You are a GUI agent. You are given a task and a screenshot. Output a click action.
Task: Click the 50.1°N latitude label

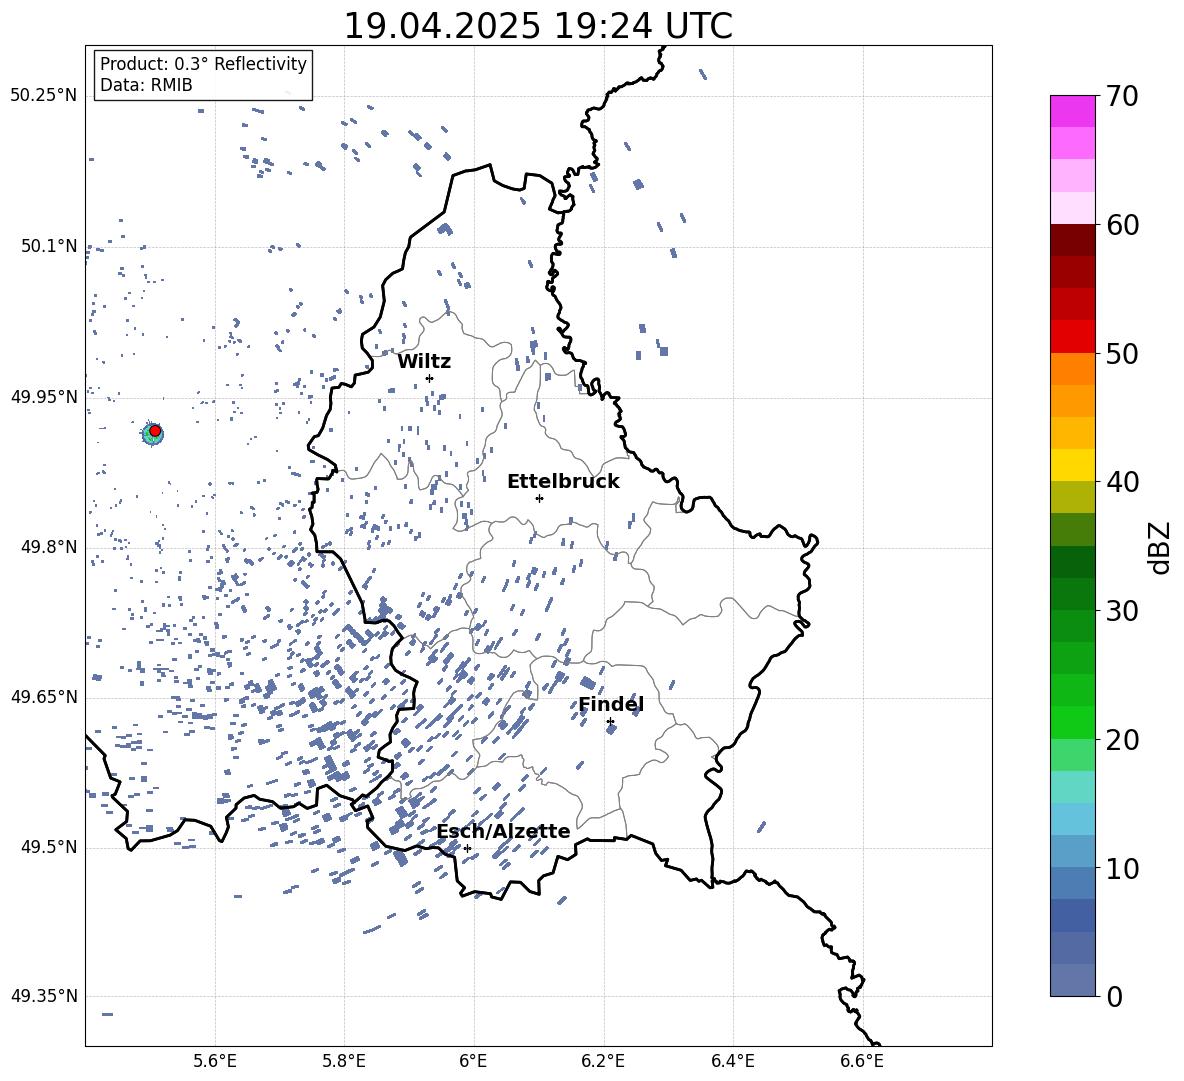click(x=49, y=246)
